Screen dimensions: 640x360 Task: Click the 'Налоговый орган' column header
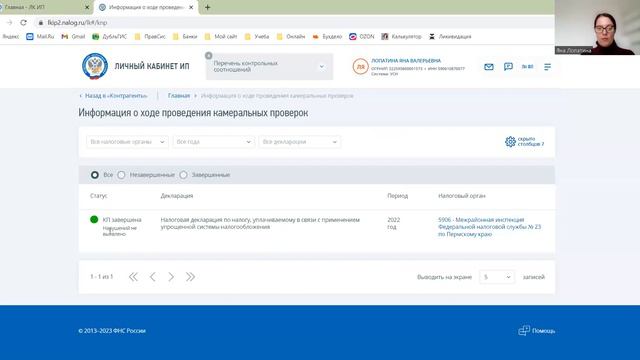point(462,196)
